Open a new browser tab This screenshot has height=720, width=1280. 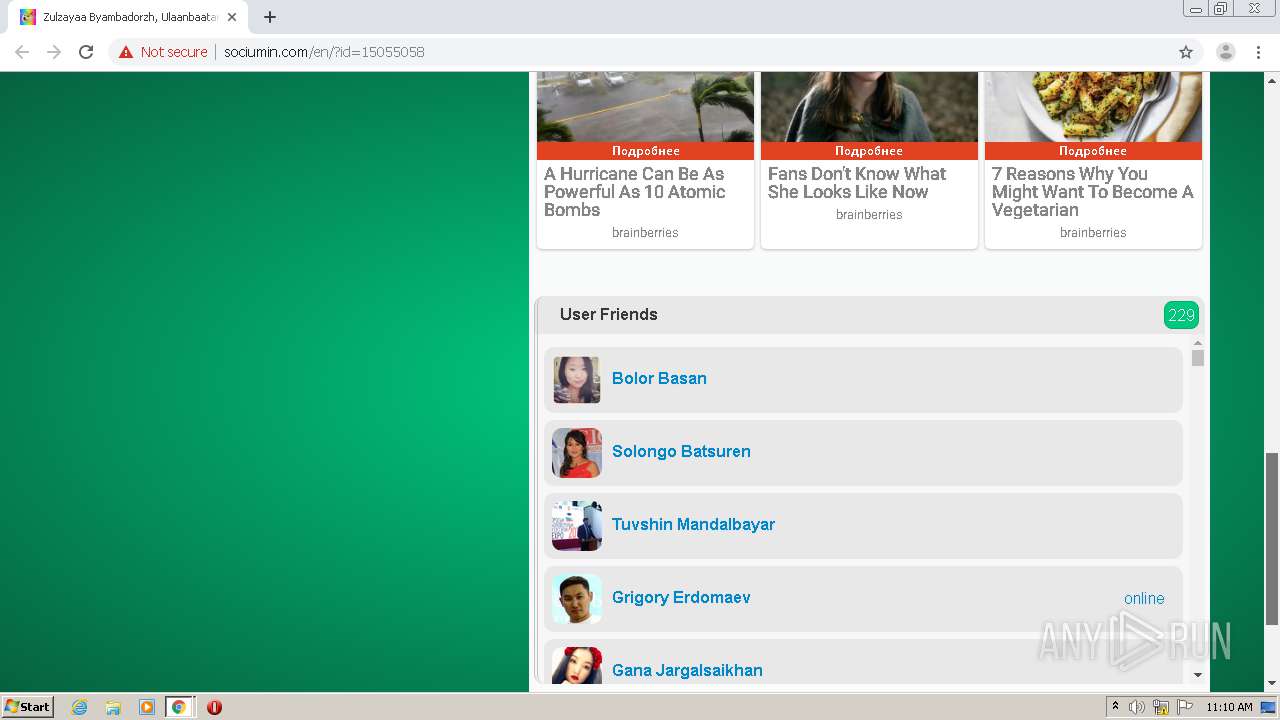(270, 17)
